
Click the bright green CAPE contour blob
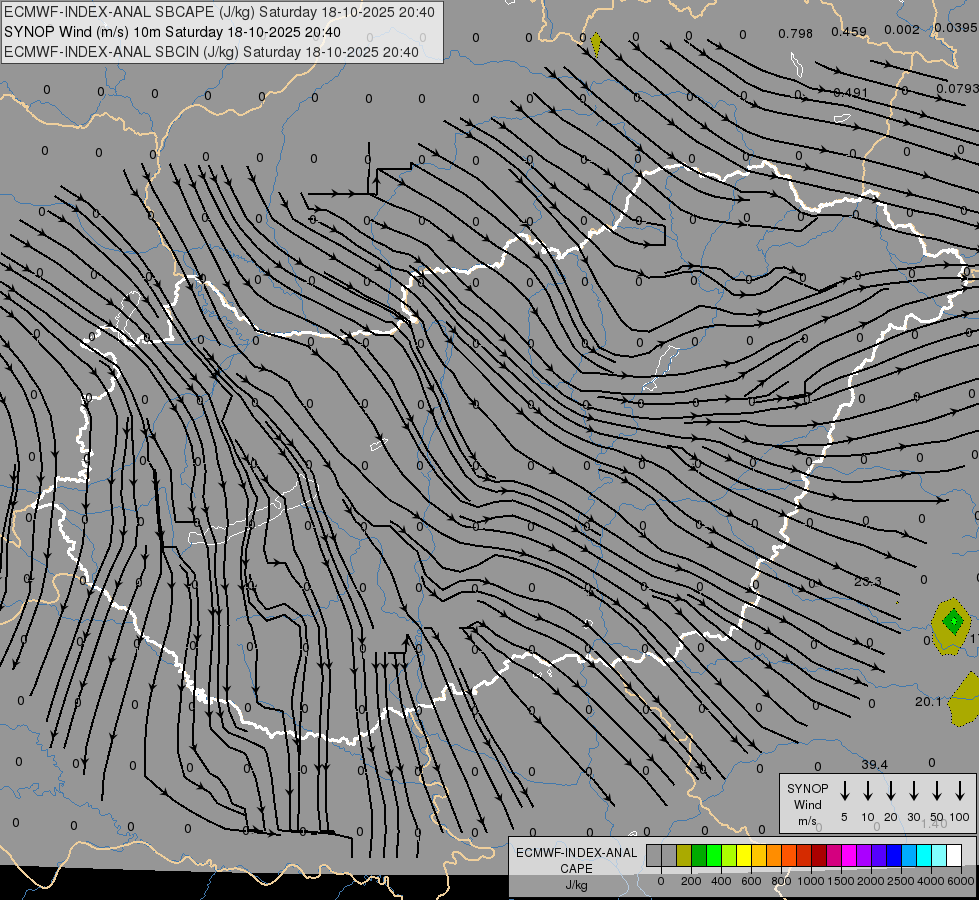[x=954, y=622]
